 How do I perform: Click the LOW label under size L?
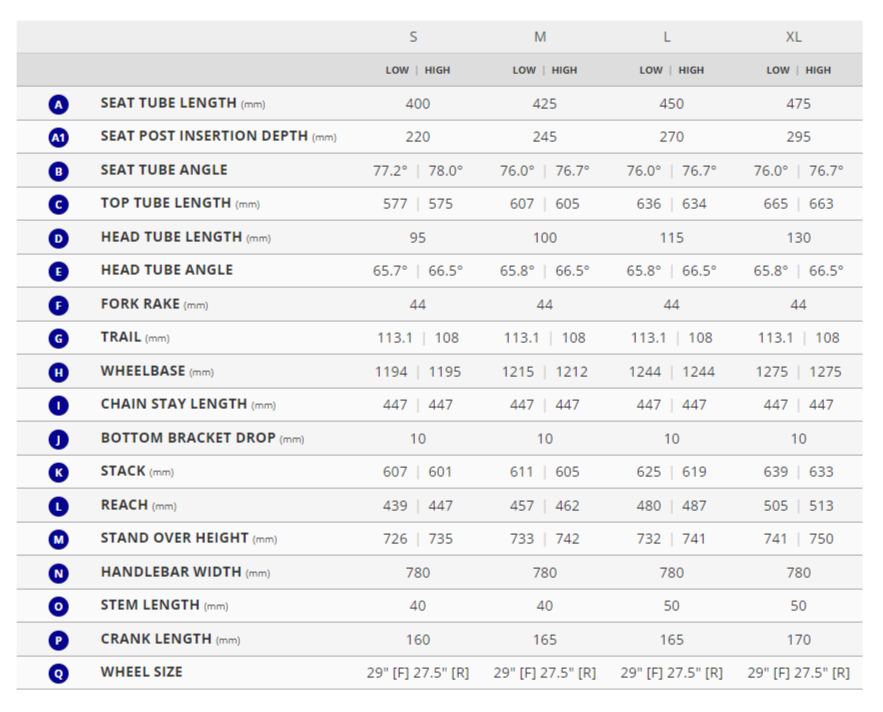(650, 71)
